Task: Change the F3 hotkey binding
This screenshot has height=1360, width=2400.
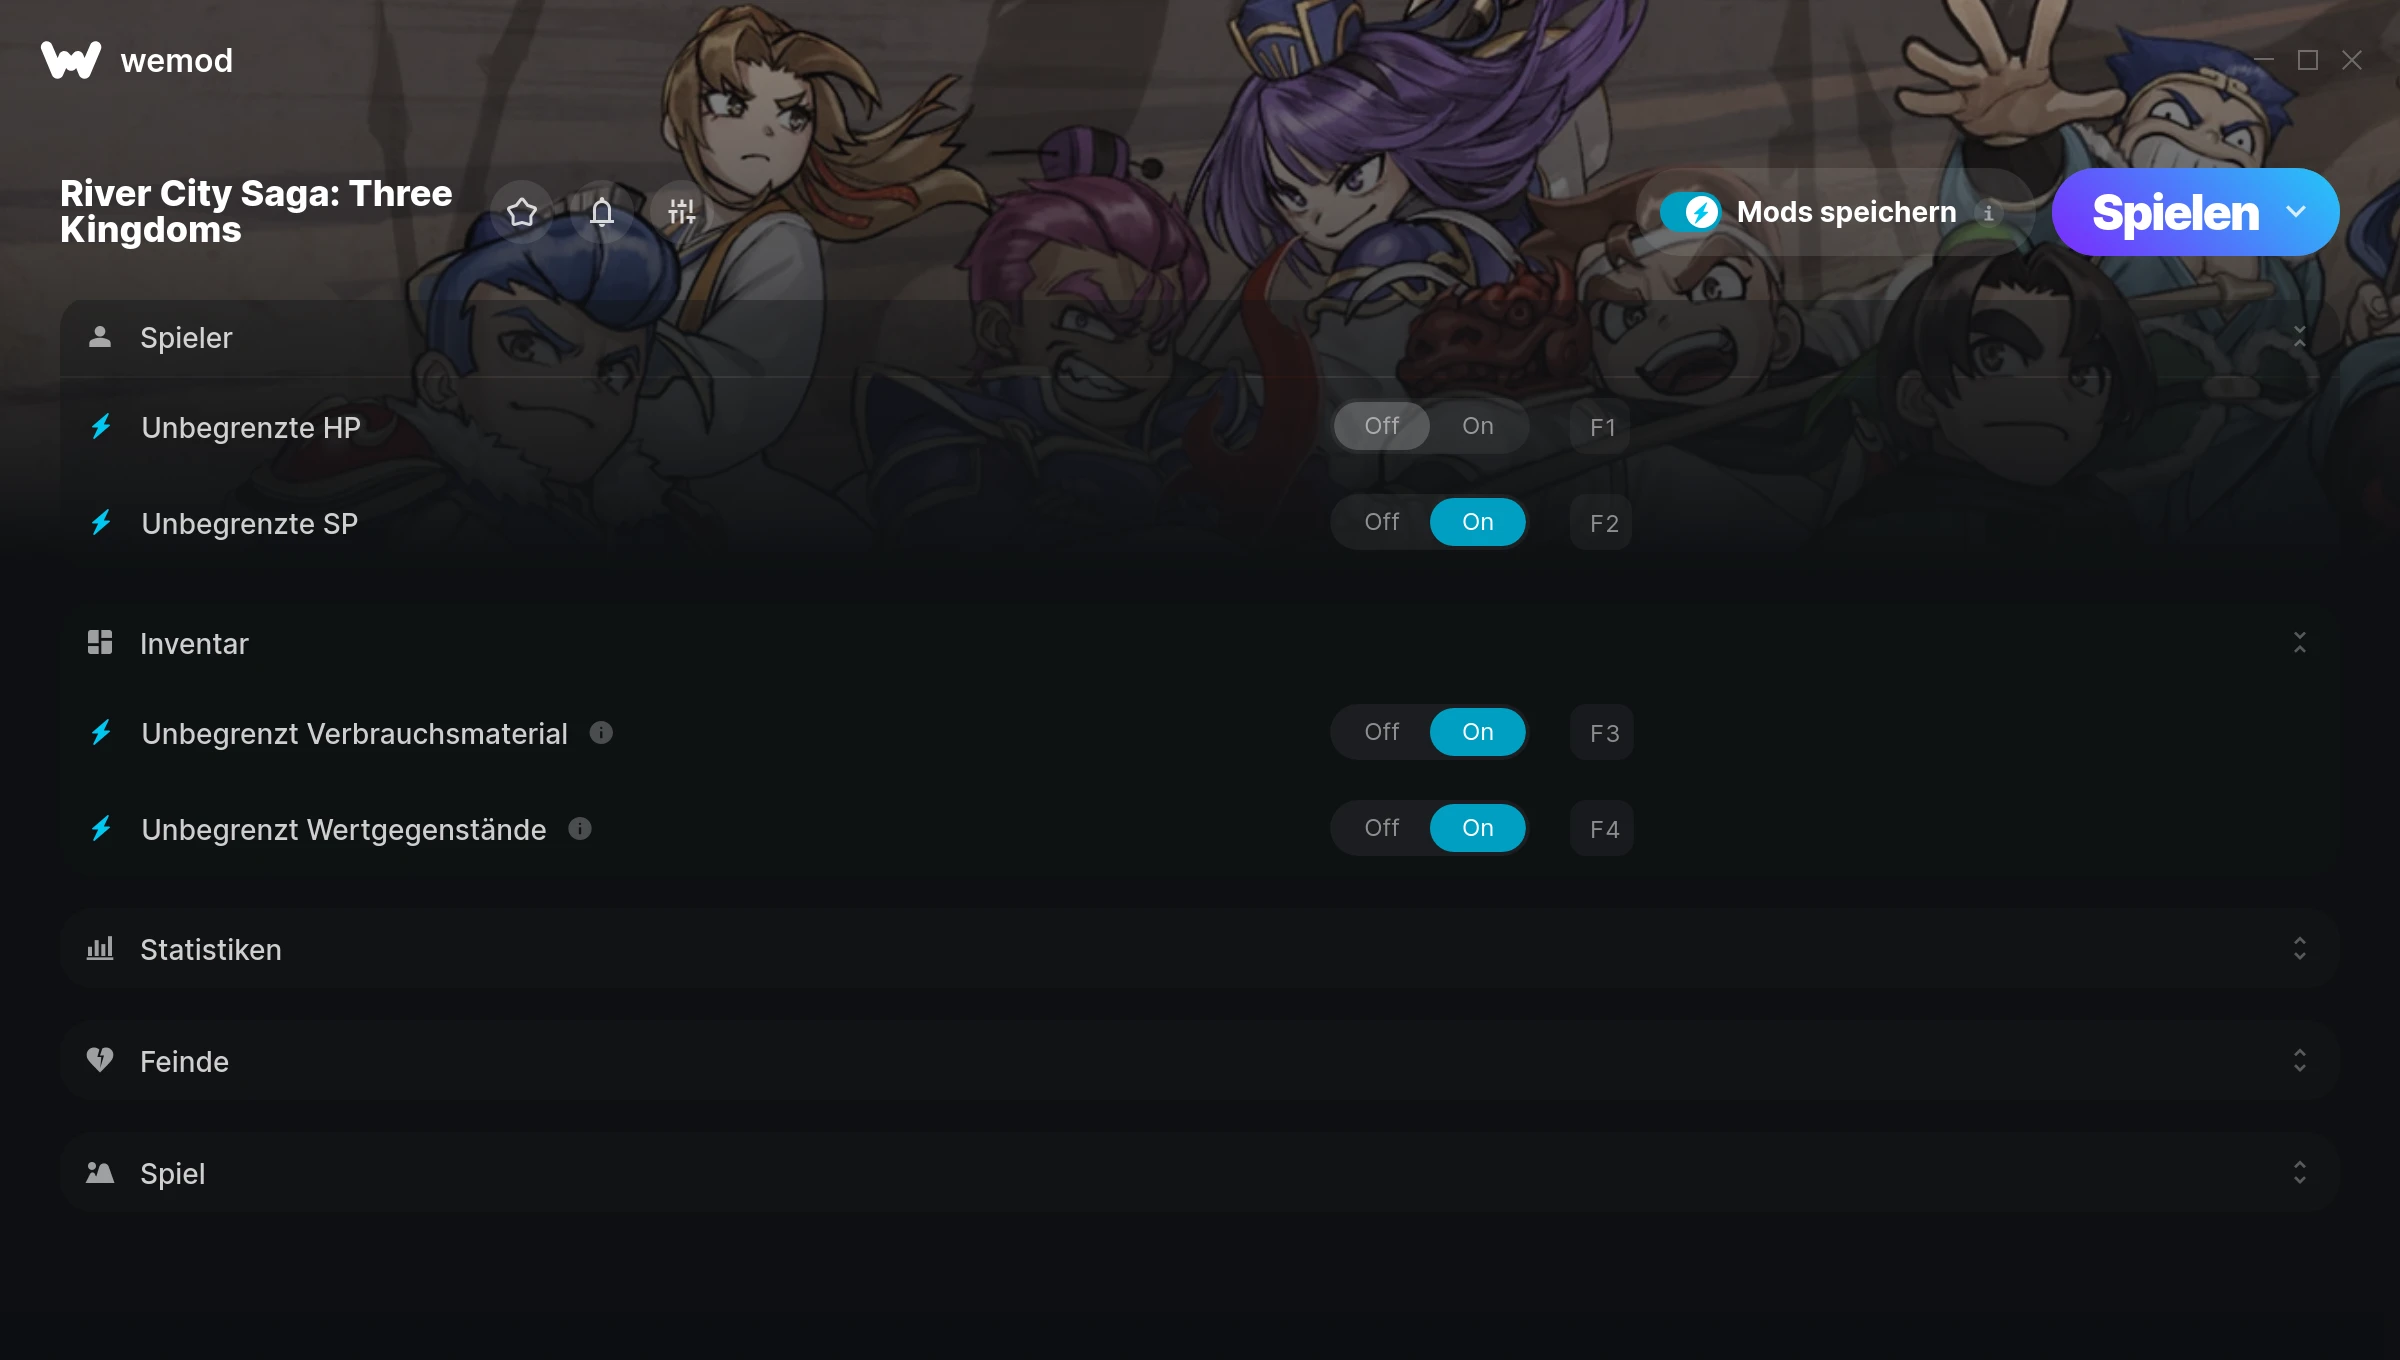Action: 1603,733
